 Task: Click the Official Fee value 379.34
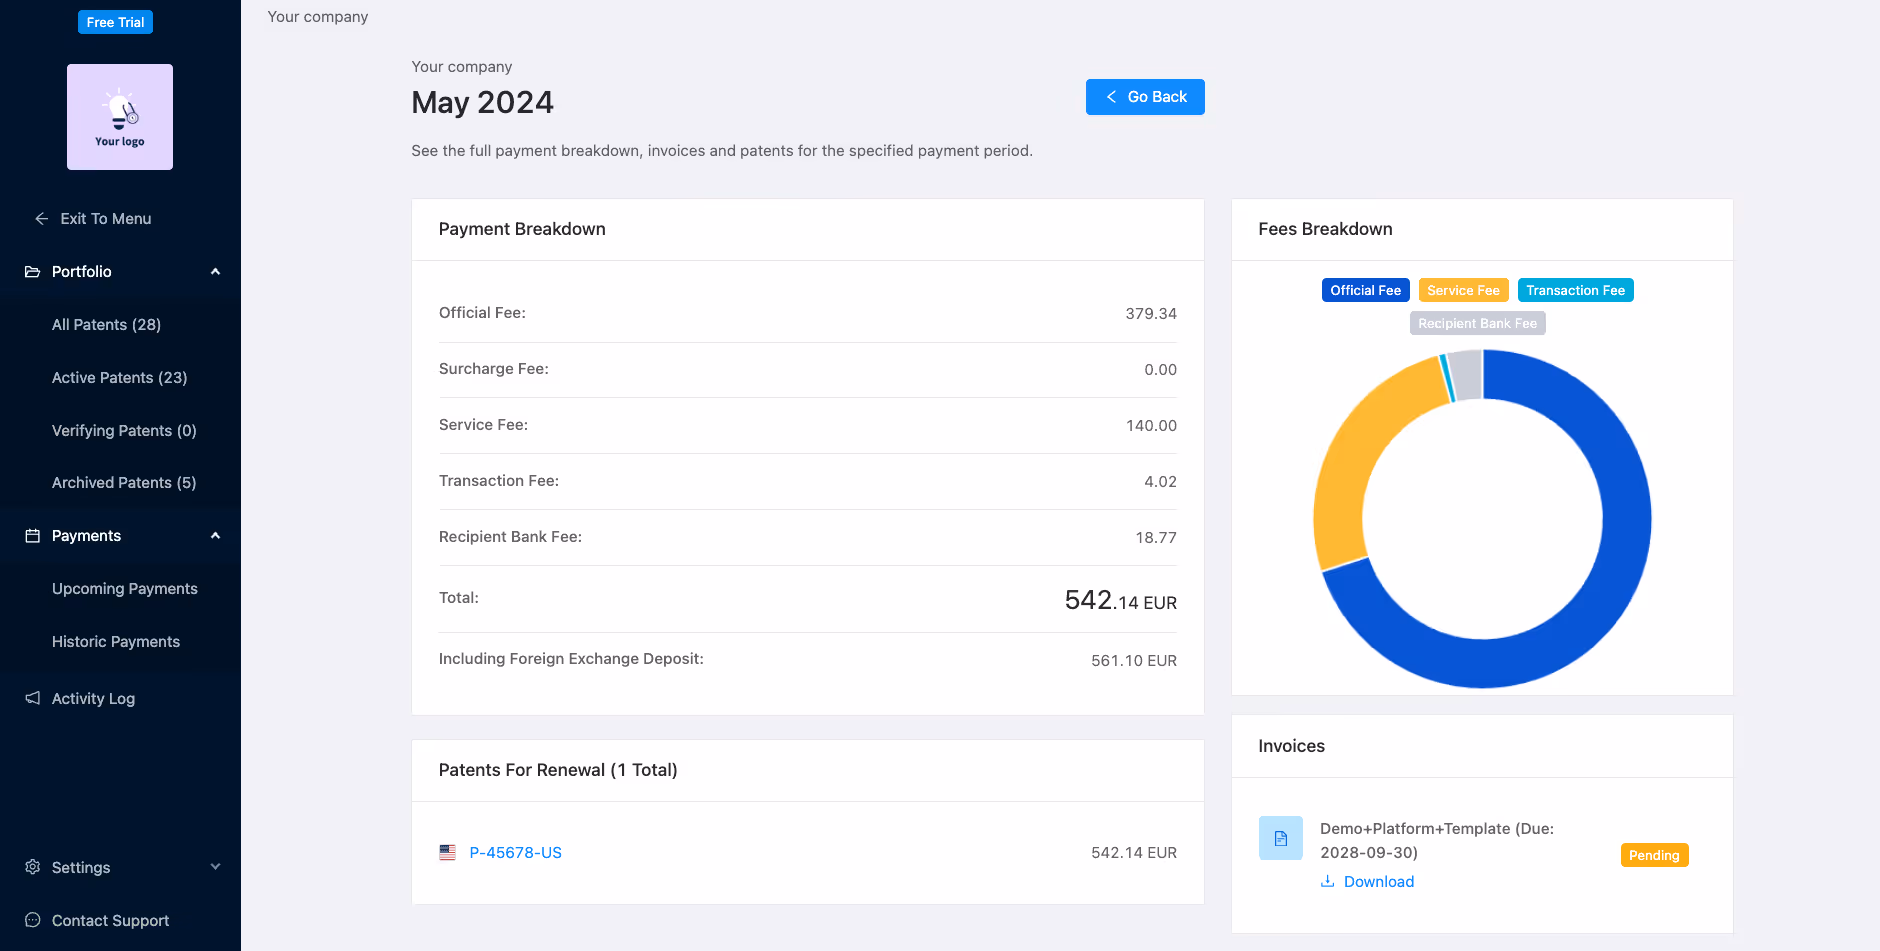point(1151,314)
